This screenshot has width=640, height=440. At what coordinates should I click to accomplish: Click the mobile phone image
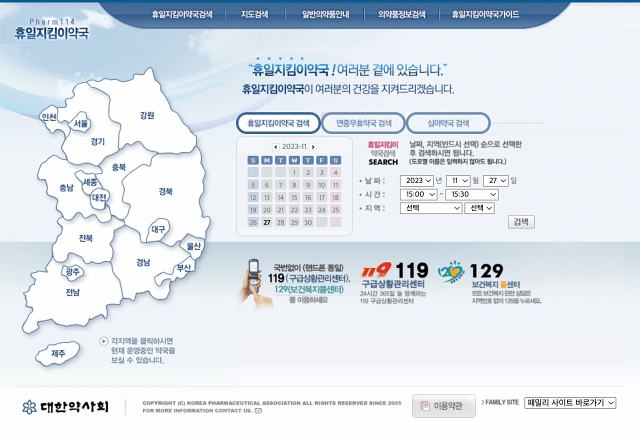tap(255, 282)
